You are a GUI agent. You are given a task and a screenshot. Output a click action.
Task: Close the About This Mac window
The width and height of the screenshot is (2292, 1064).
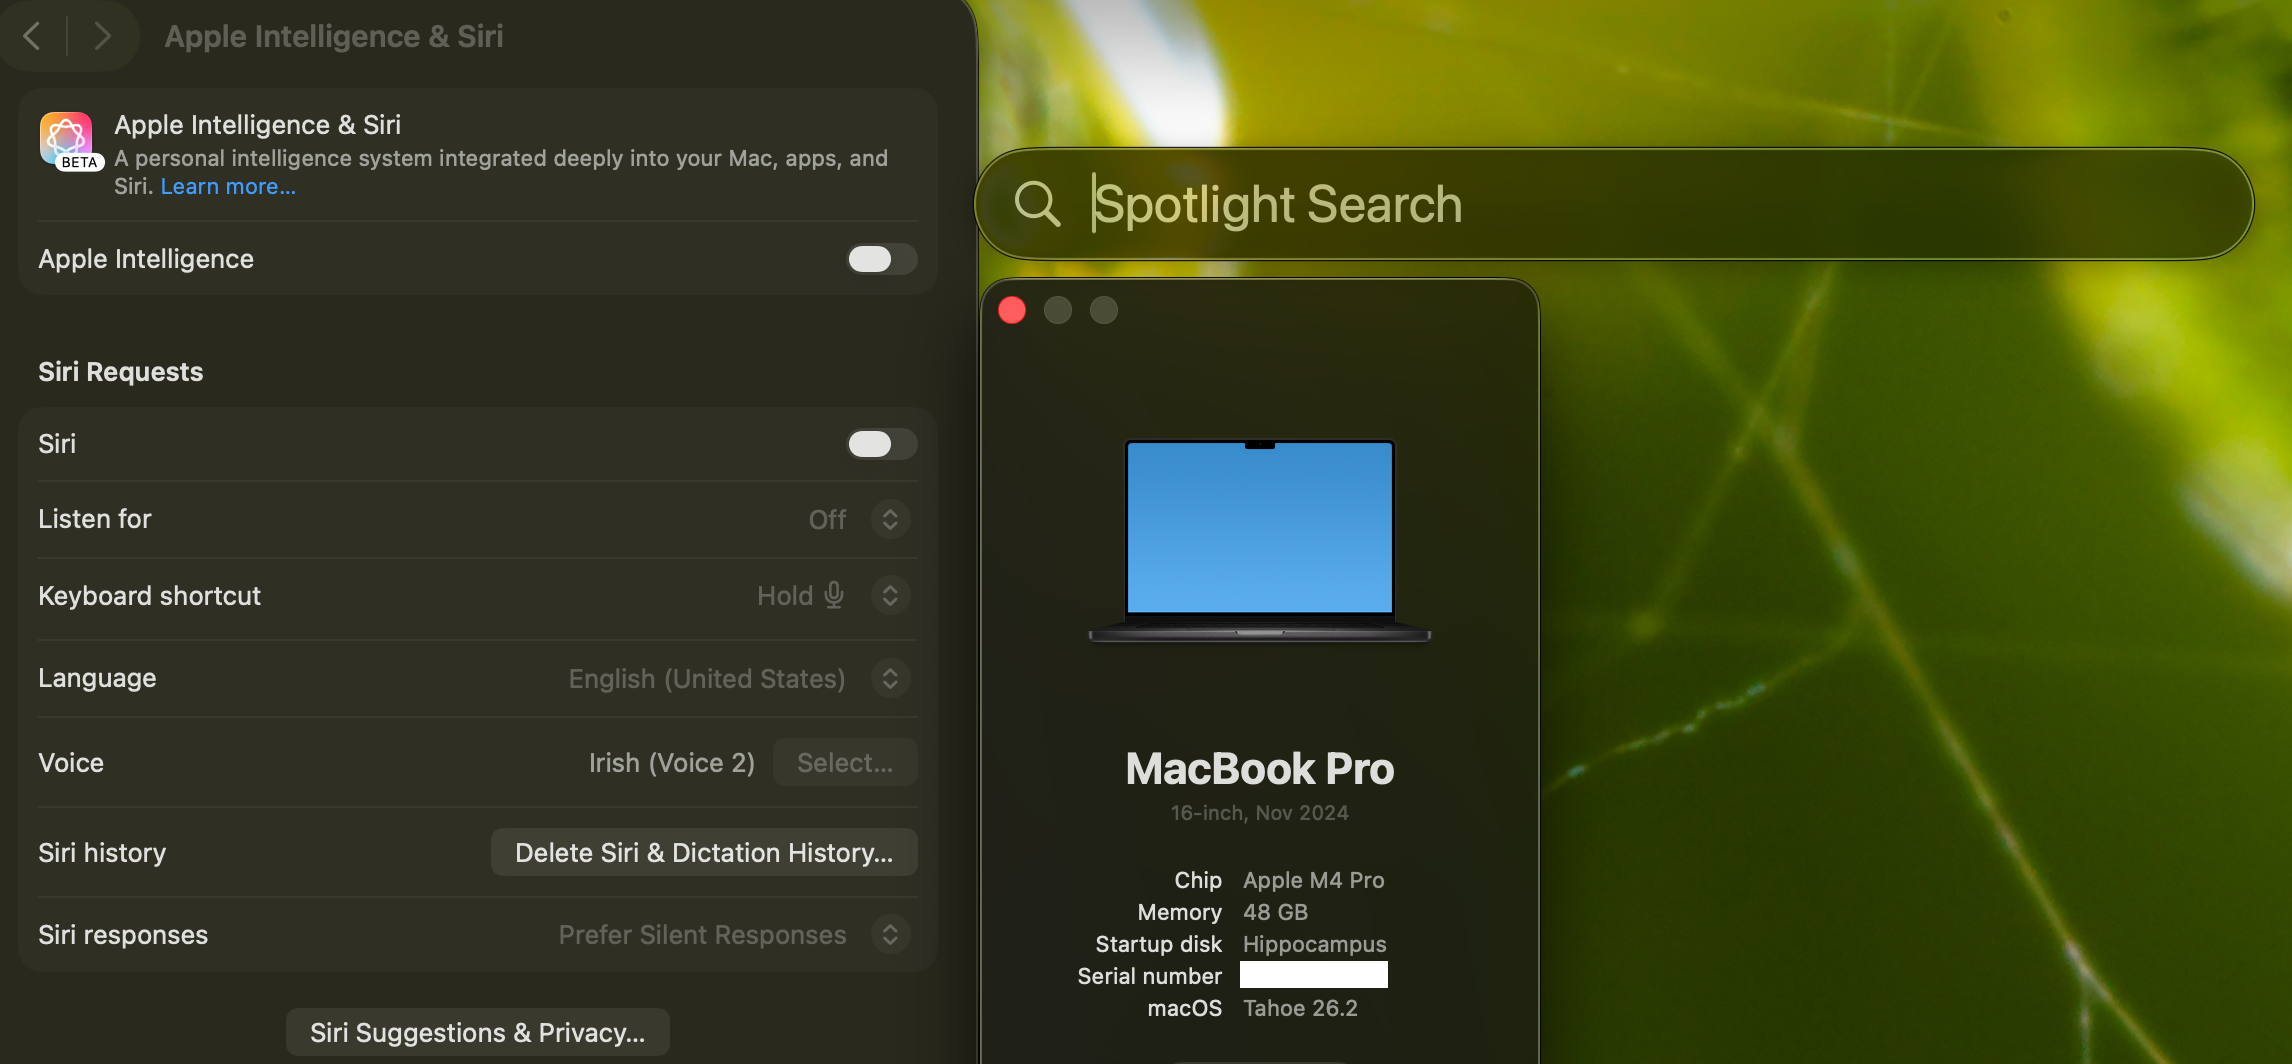(1012, 311)
